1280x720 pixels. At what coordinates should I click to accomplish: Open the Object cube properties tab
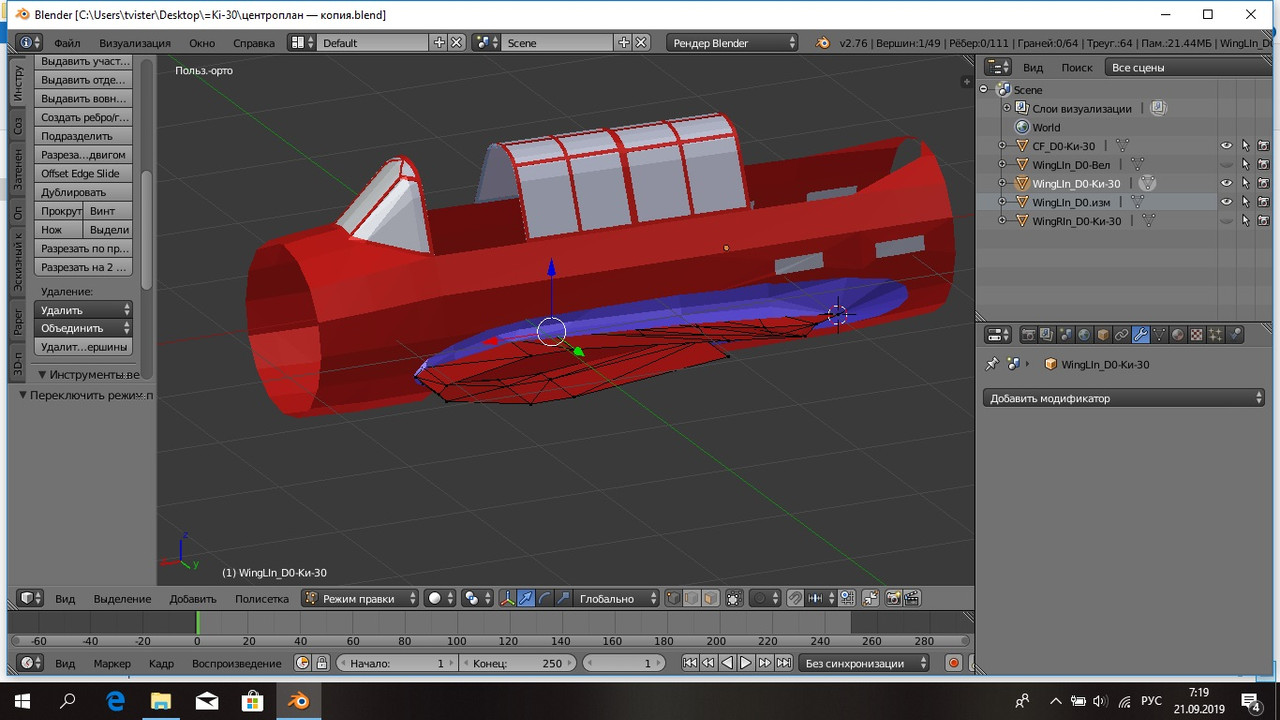tap(1103, 335)
